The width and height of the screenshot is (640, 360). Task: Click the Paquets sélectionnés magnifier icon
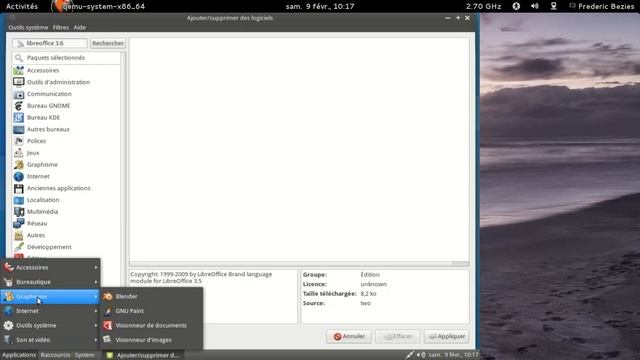tap(18, 58)
